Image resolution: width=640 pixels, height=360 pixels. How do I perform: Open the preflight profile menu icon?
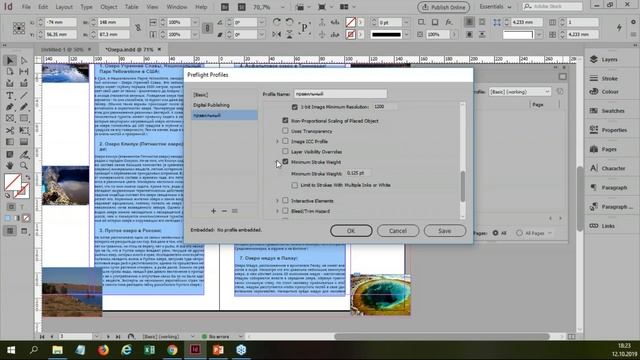235,211
